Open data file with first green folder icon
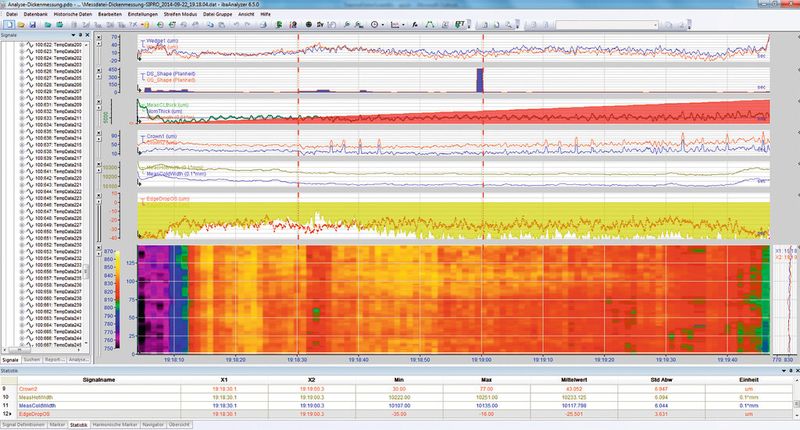The height and width of the screenshot is (430, 800). pyautogui.click(x=47, y=24)
